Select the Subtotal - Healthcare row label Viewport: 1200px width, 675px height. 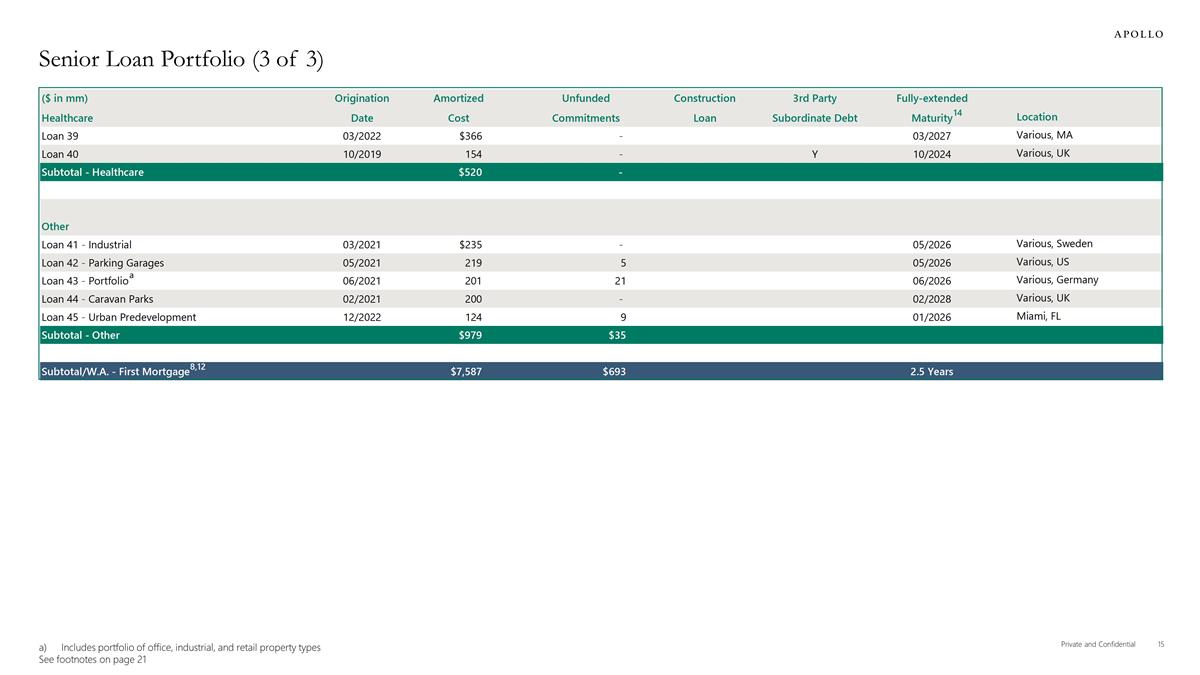[92, 172]
